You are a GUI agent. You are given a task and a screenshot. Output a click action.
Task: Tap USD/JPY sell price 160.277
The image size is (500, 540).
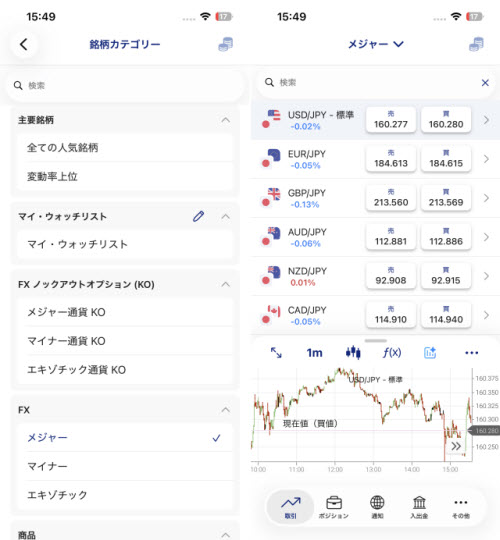[391, 120]
